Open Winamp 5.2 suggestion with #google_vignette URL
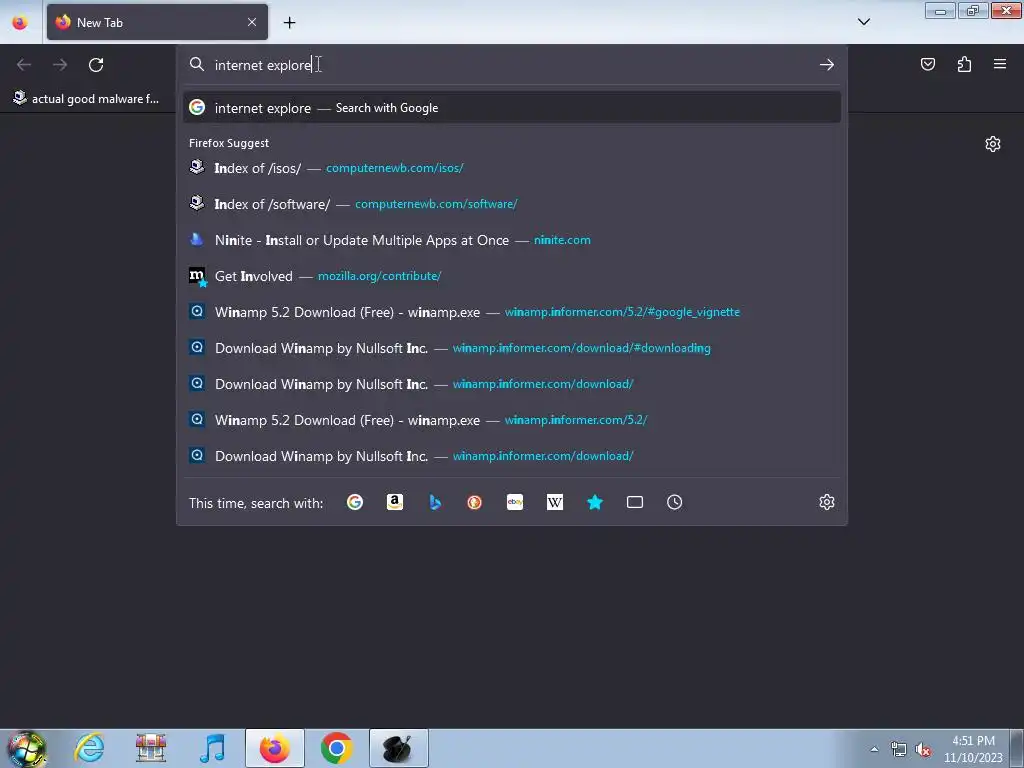This screenshot has width=1024, height=768. (512, 312)
